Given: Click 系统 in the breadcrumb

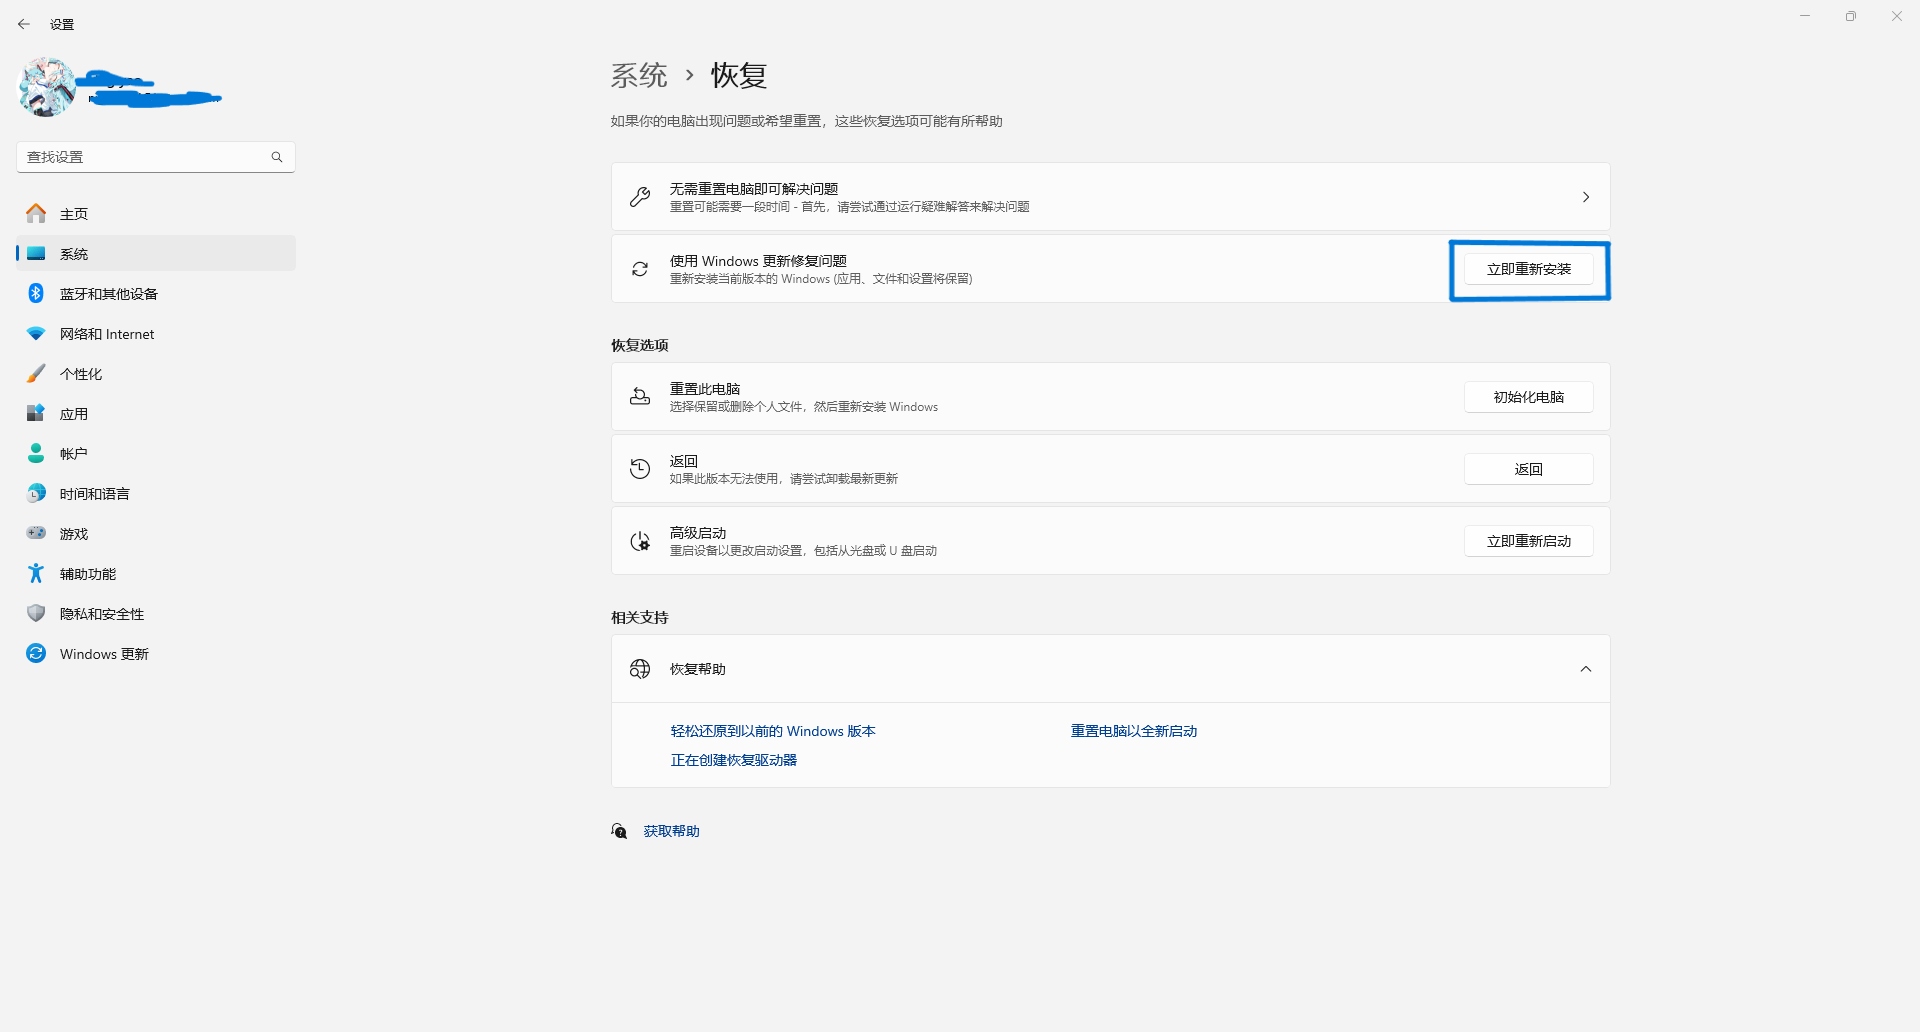Looking at the screenshot, I should point(639,75).
